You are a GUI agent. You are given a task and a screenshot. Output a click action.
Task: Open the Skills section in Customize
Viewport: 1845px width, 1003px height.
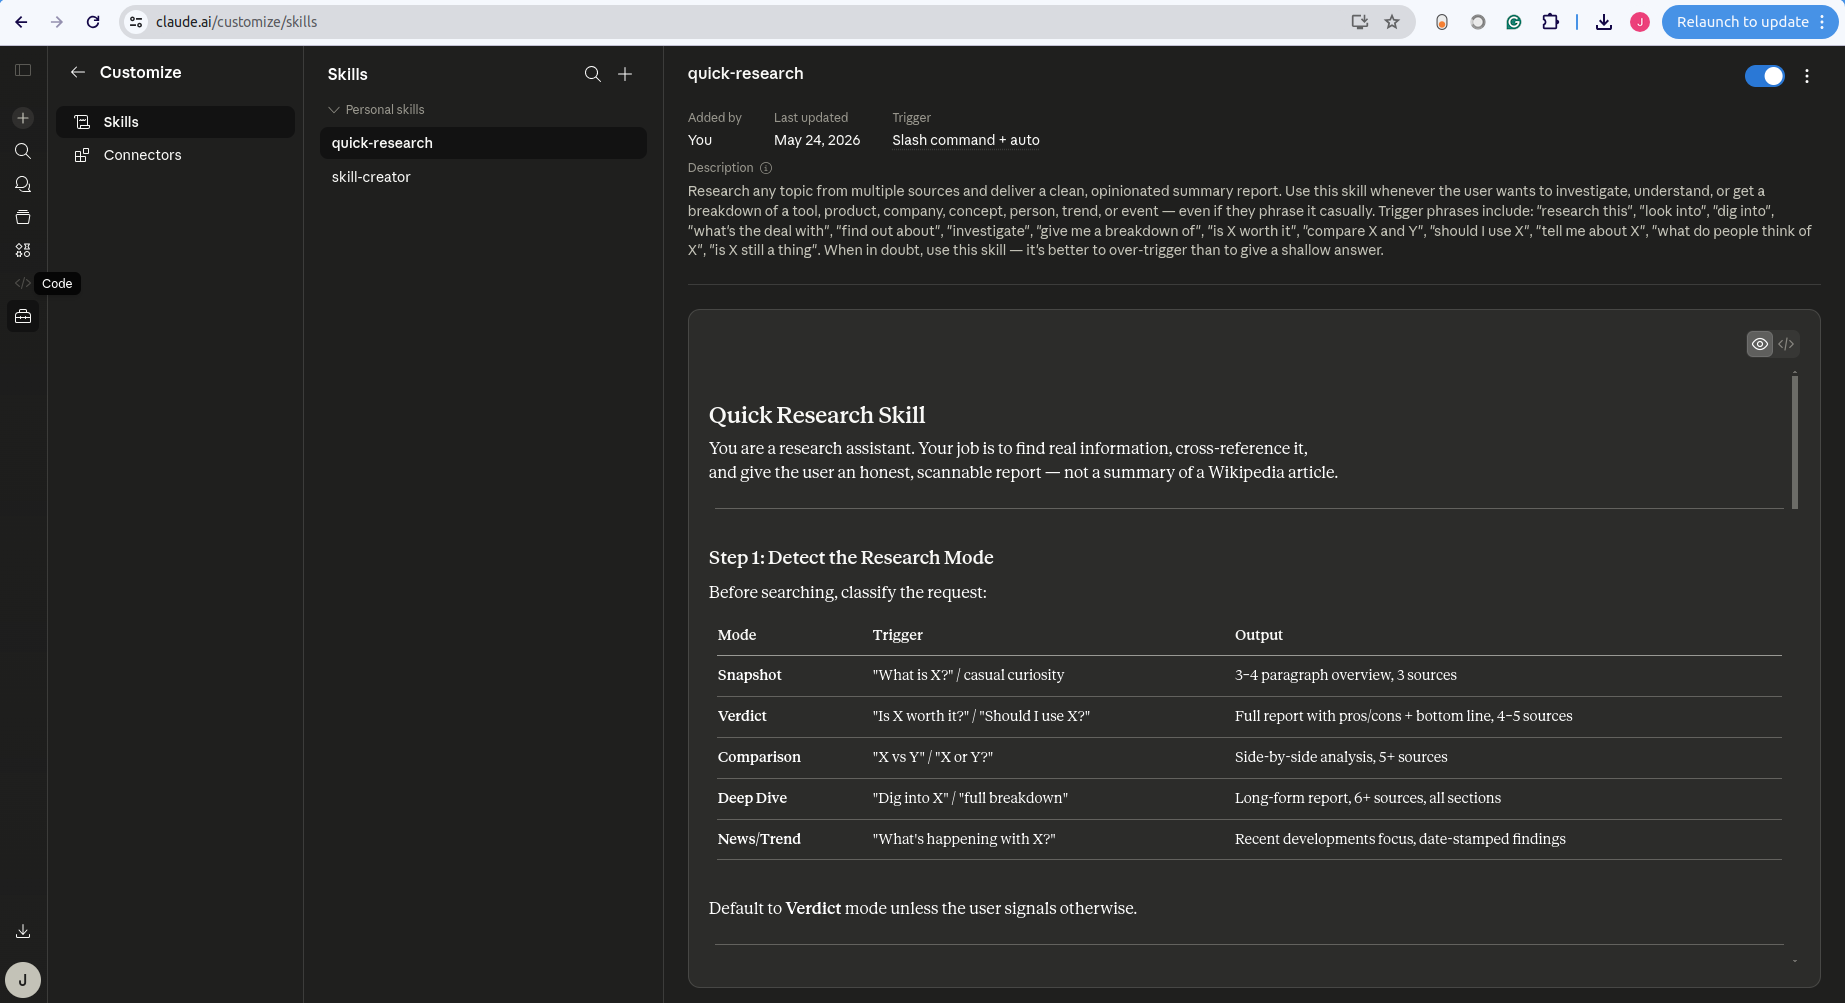click(176, 122)
